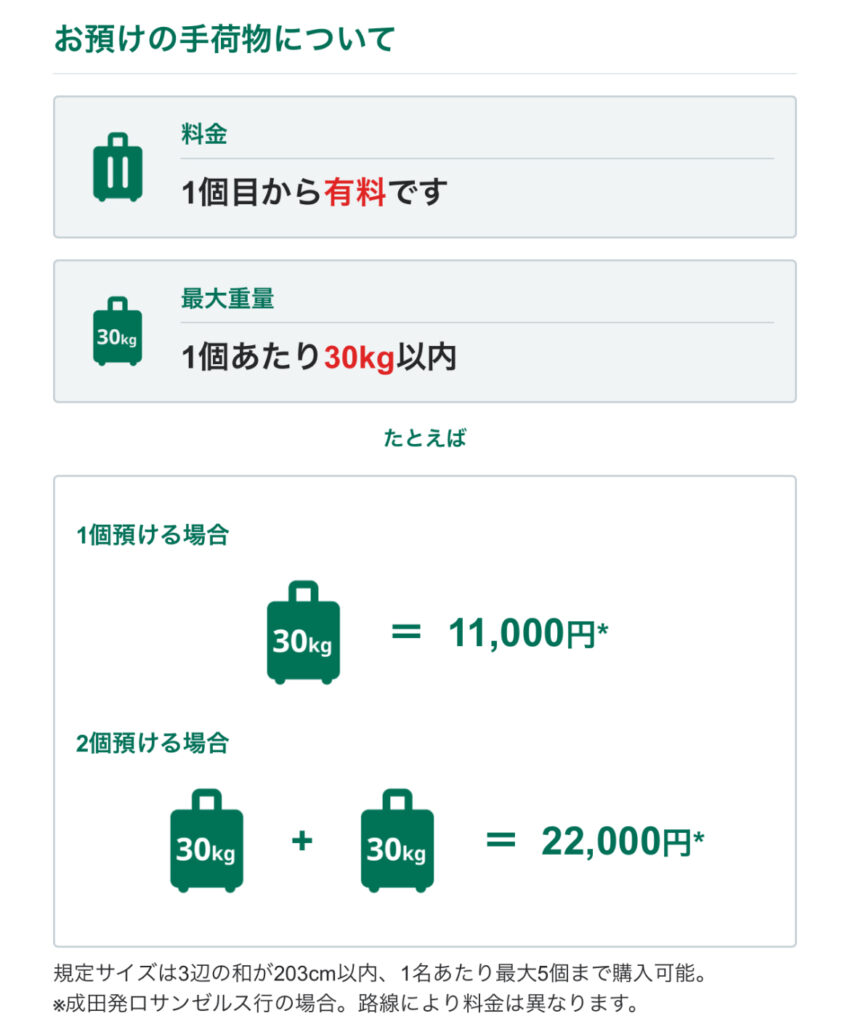Screen dimensions: 850x1024
Task: Click the equals sign before 11,000円
Action: [x=405, y=633]
